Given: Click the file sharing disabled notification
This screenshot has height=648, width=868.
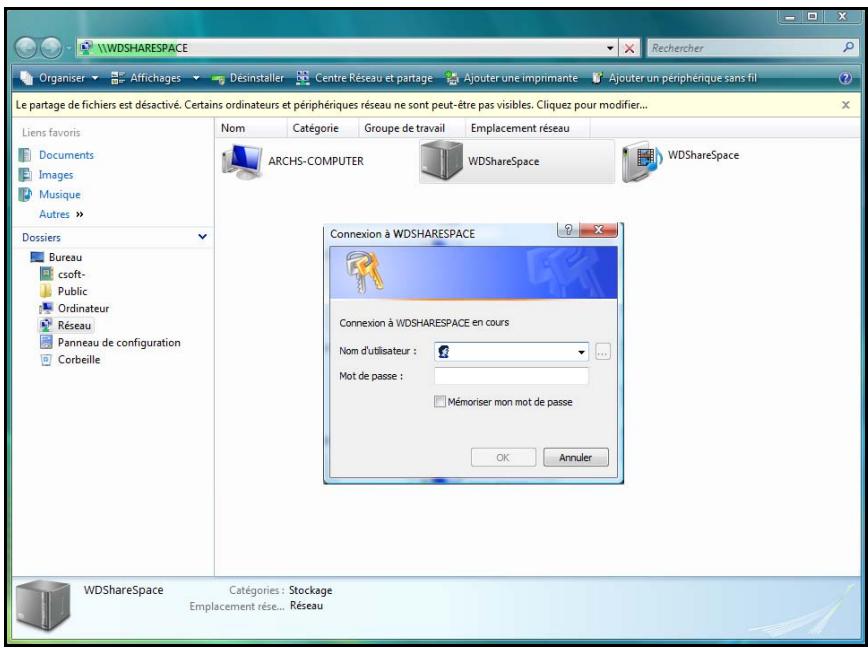Looking at the screenshot, I should pos(332,105).
